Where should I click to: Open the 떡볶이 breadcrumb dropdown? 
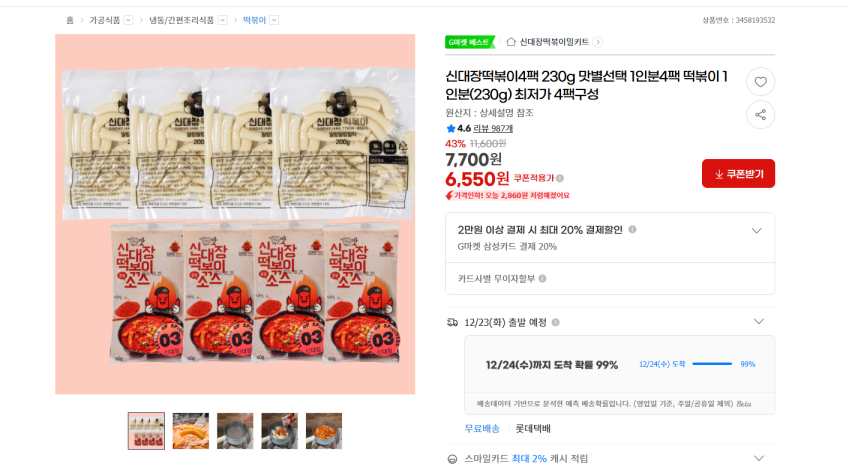click(275, 20)
